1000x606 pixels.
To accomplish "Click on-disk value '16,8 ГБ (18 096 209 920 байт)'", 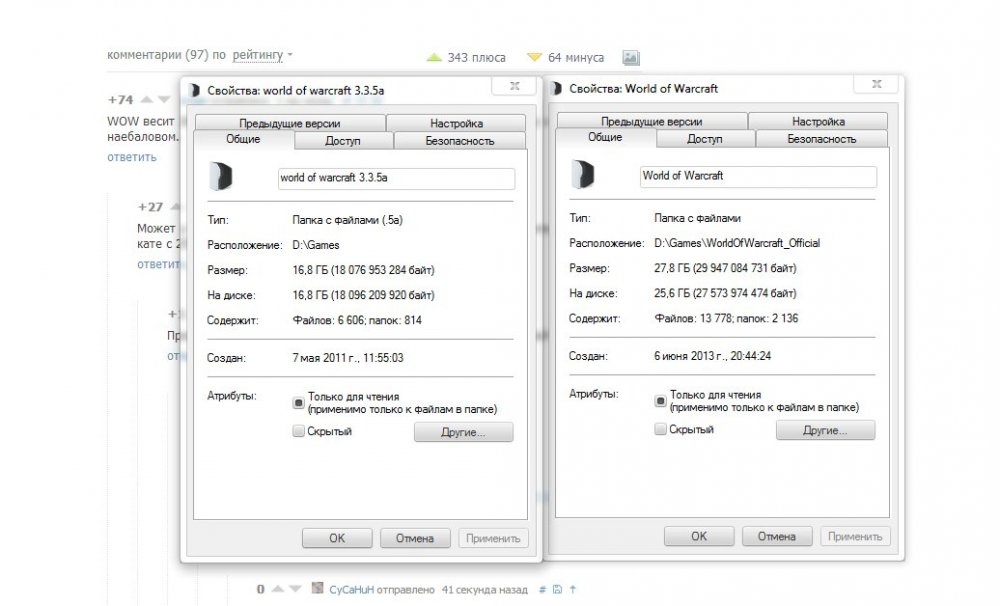I will pyautogui.click(x=364, y=295).
